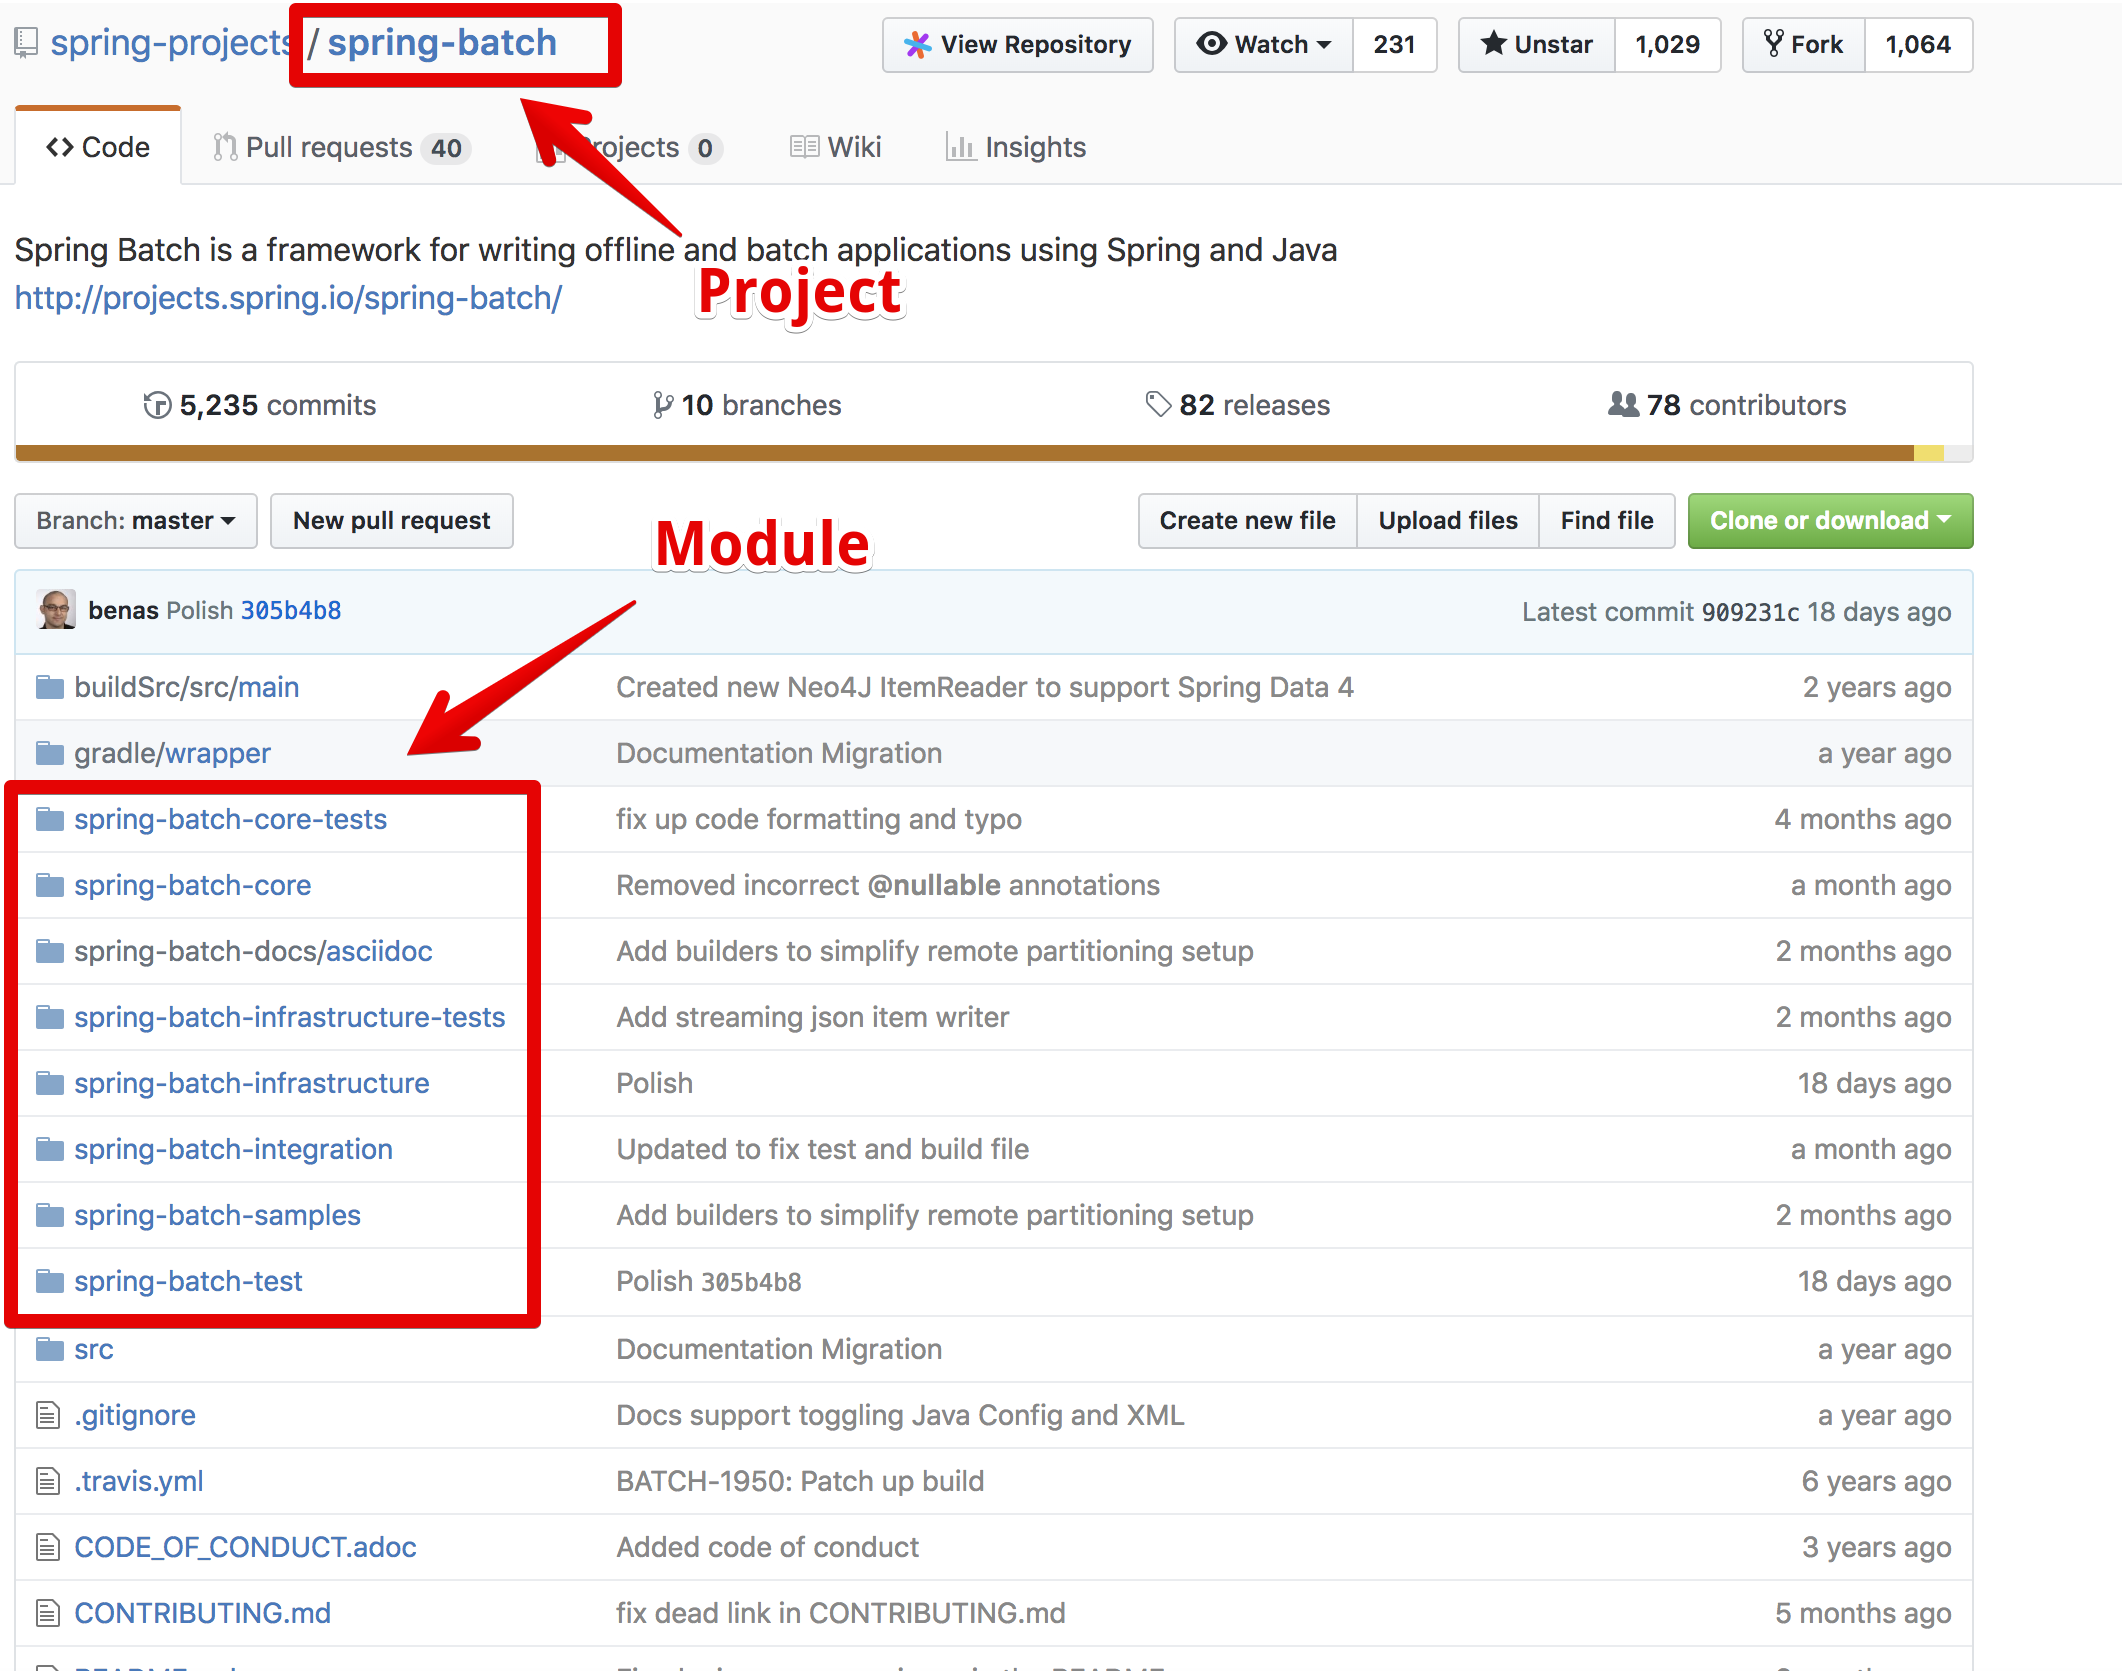Image resolution: width=2122 pixels, height=1671 pixels.
Task: Click the CONTRIBUTING.md file icon
Action: 47,1613
